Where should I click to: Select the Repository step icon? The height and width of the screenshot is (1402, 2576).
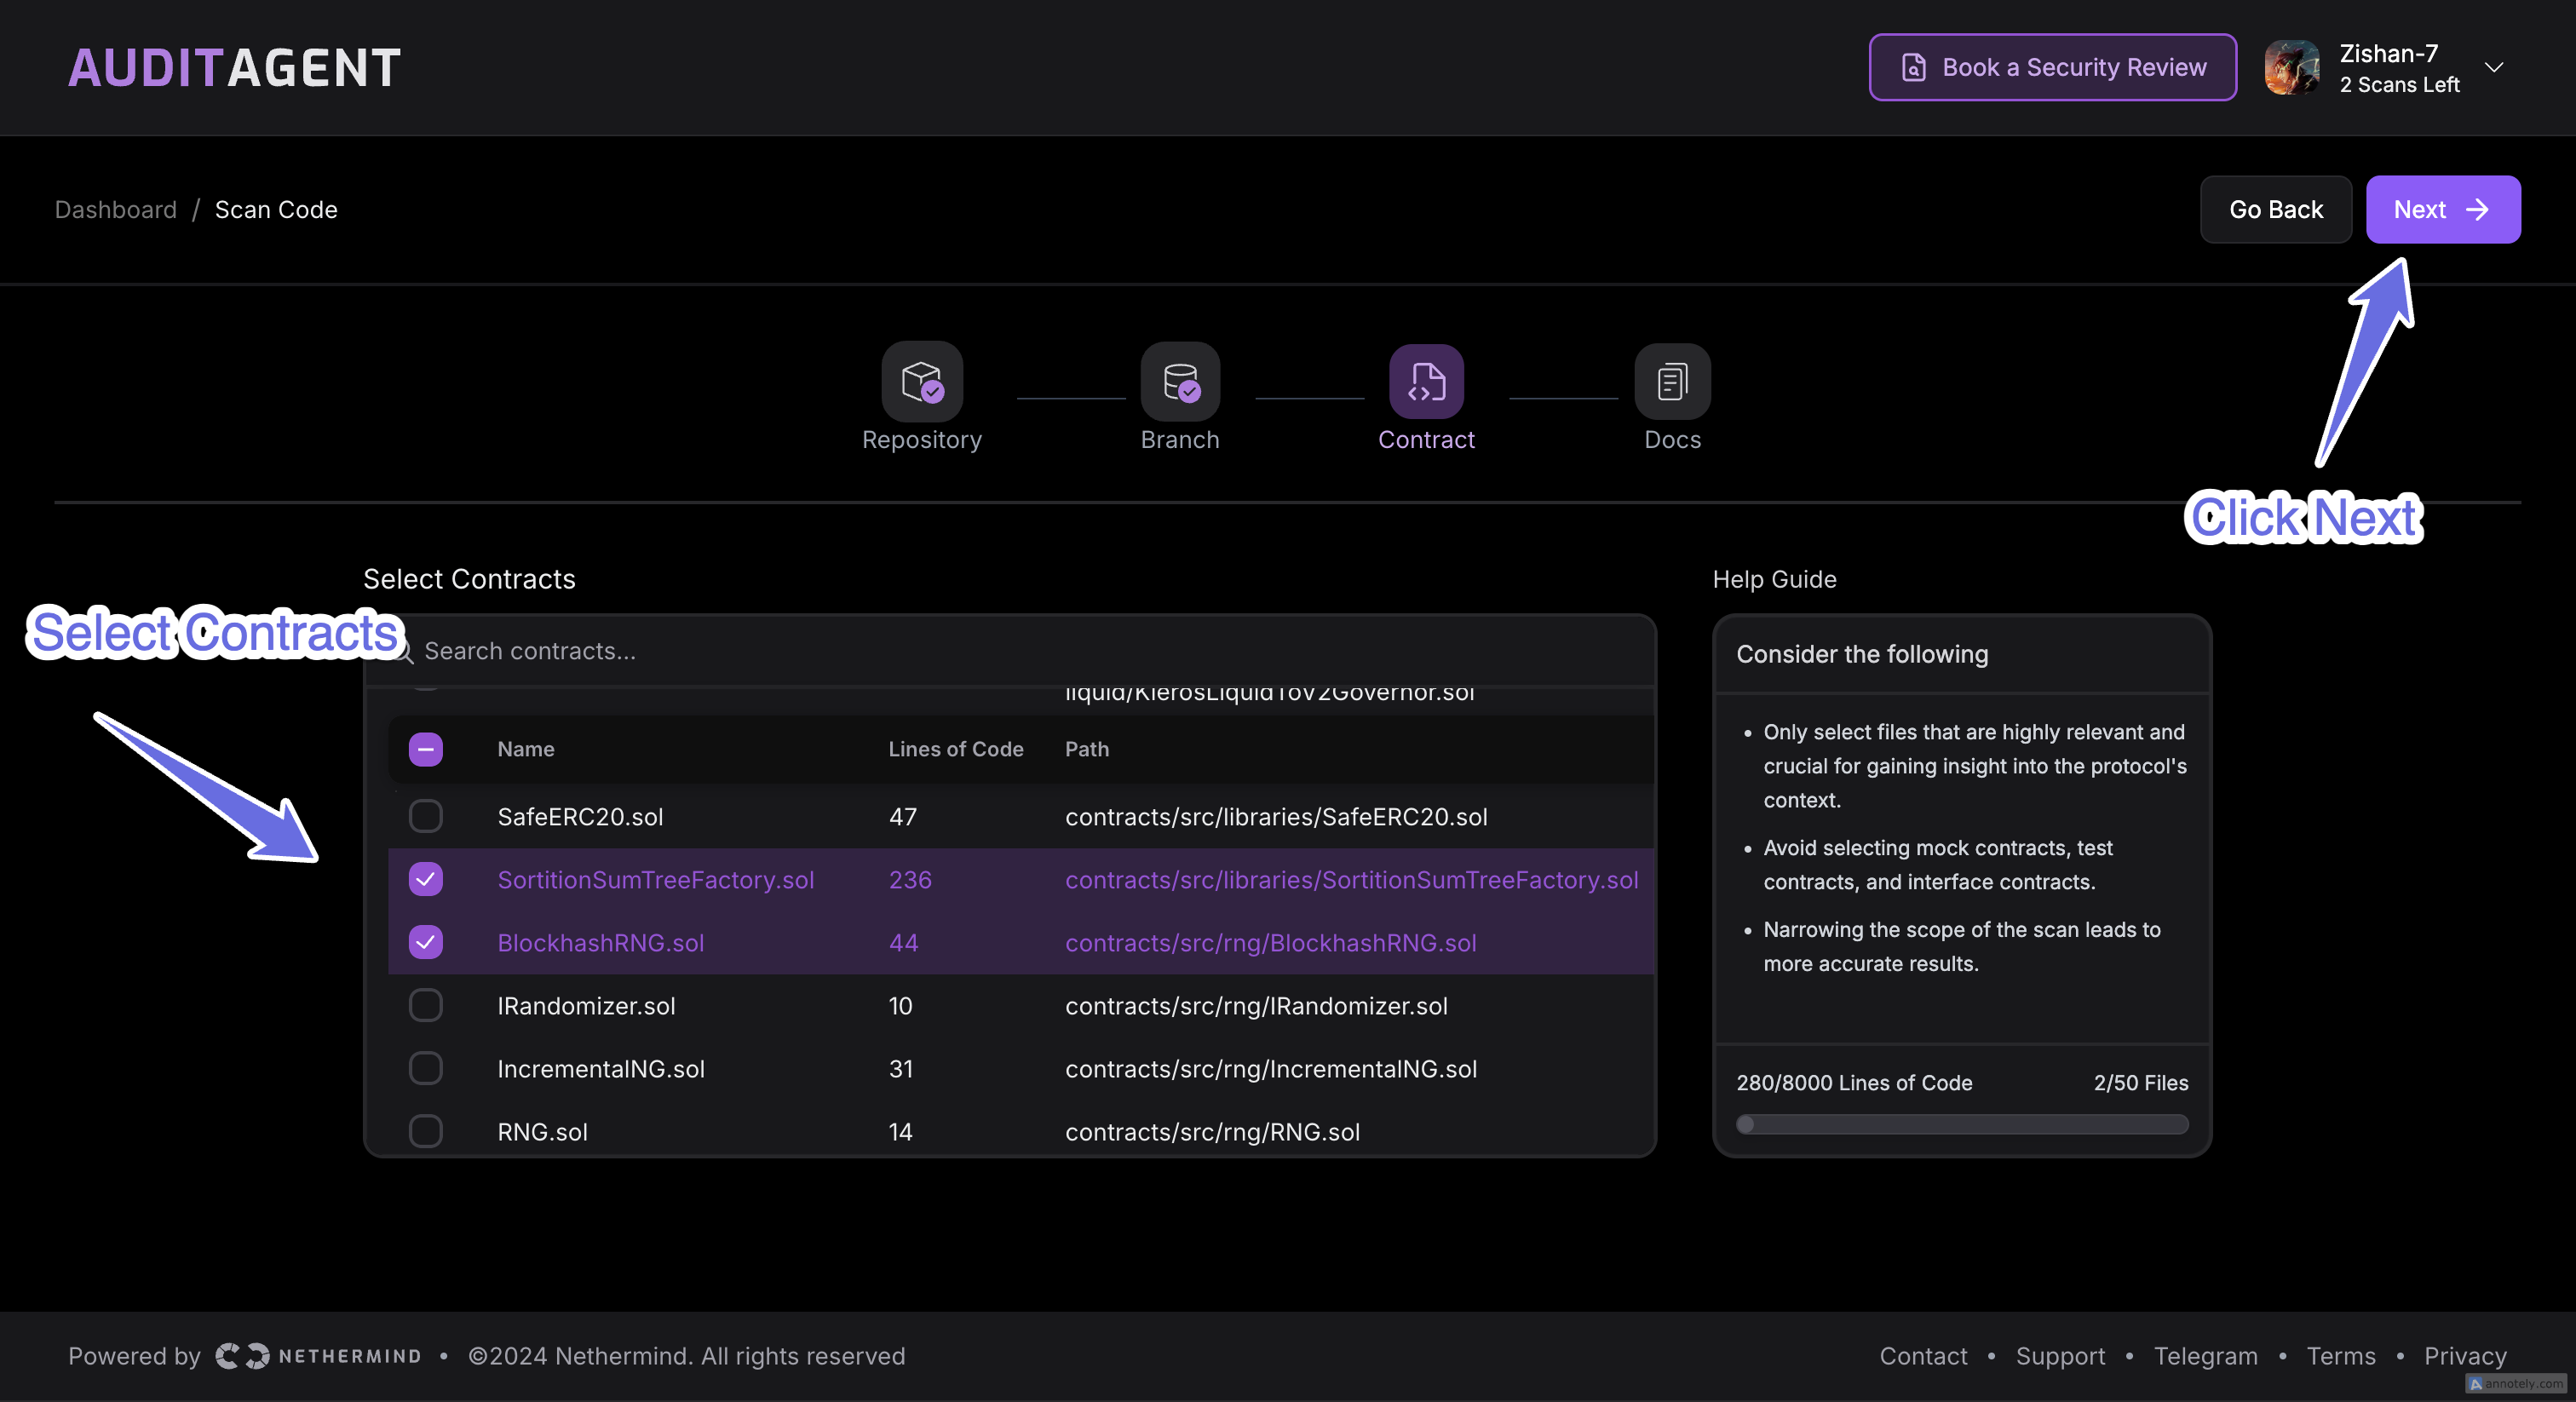[922, 382]
